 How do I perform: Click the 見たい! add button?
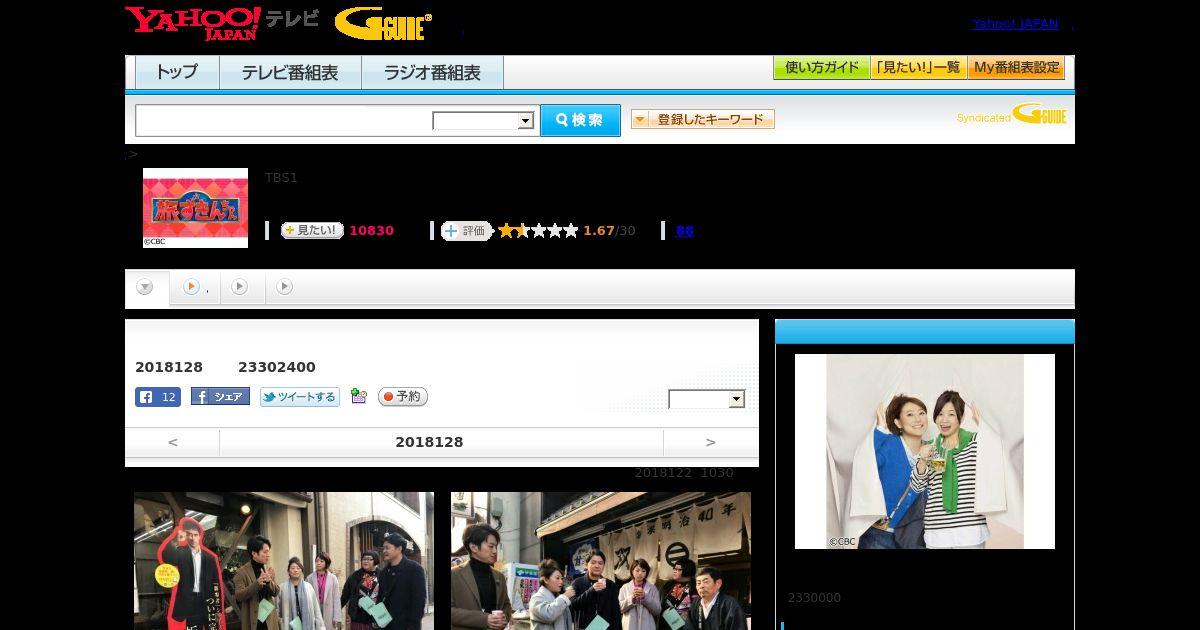[312, 230]
